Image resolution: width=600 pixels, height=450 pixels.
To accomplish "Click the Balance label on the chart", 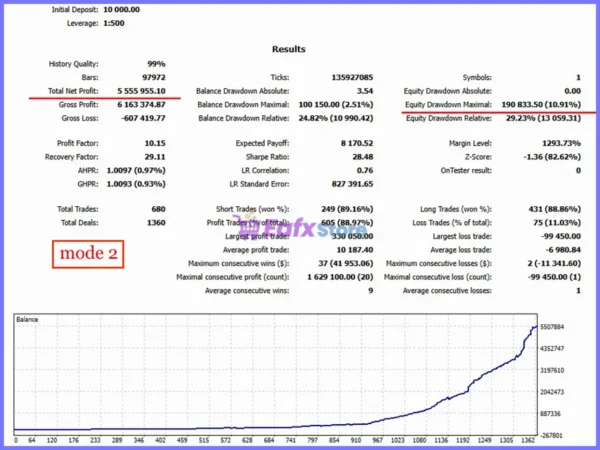I will pyautogui.click(x=27, y=320).
